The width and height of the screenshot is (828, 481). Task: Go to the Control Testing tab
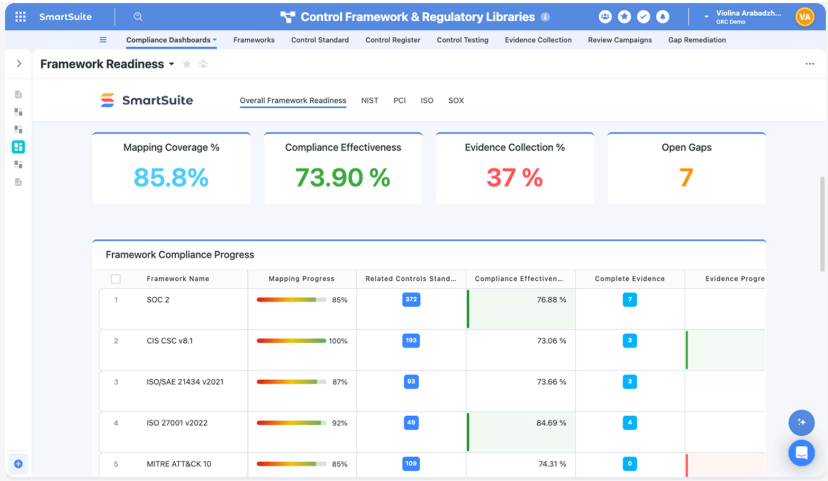pos(463,40)
